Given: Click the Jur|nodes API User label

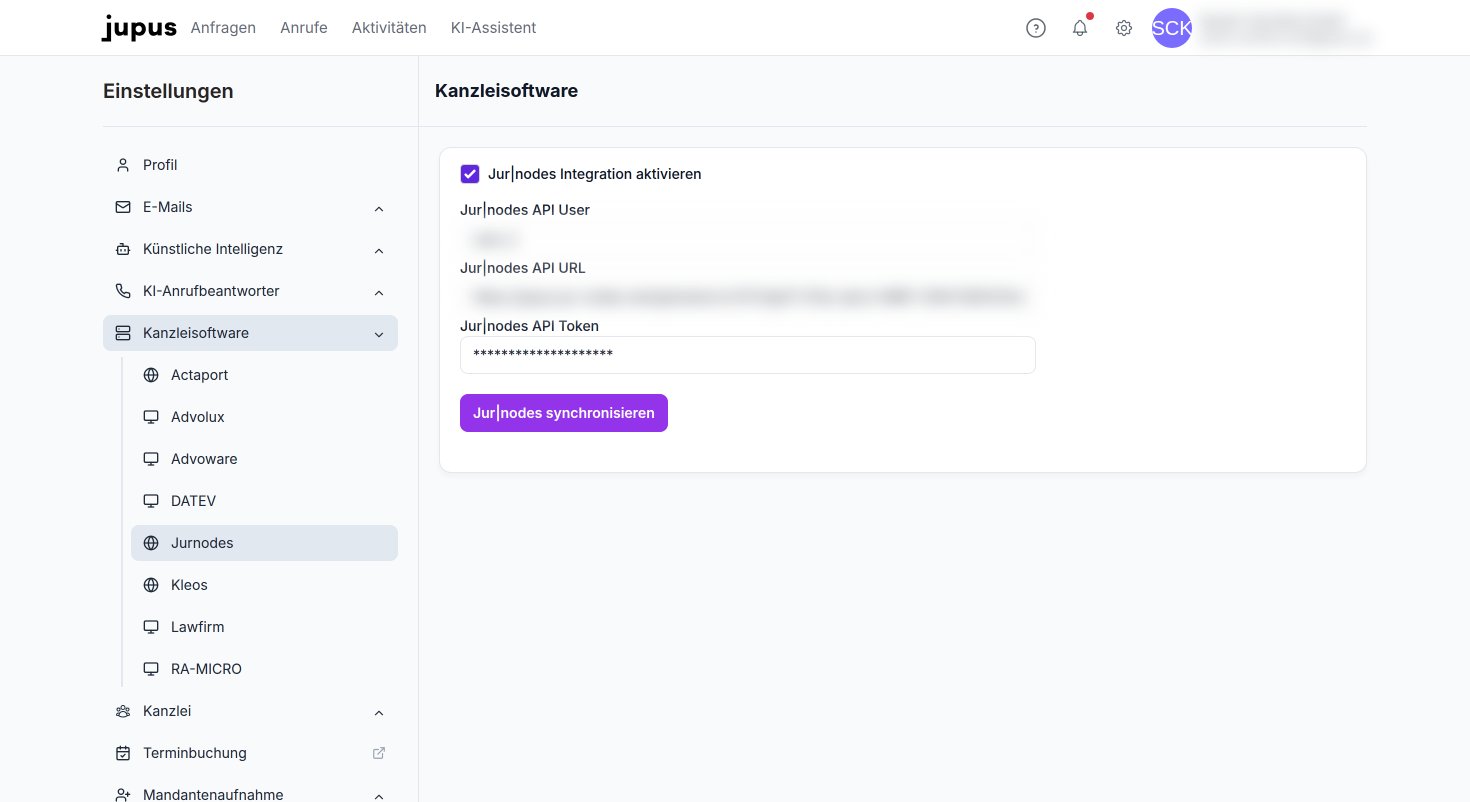Looking at the screenshot, I should (x=525, y=210).
